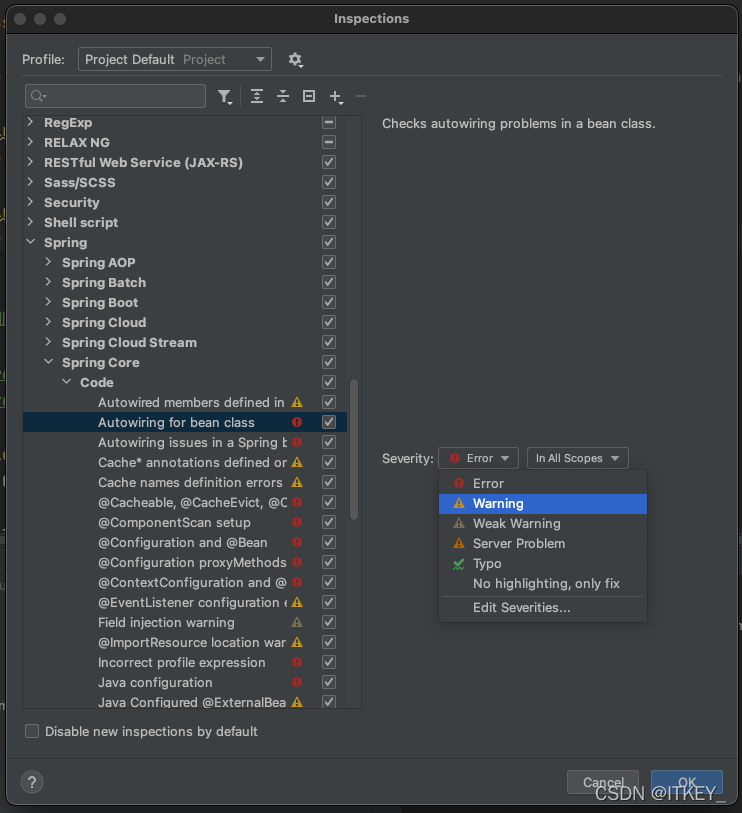The image size is (742, 813).
Task: Open the Profile Project Default dropdown
Action: (175, 60)
